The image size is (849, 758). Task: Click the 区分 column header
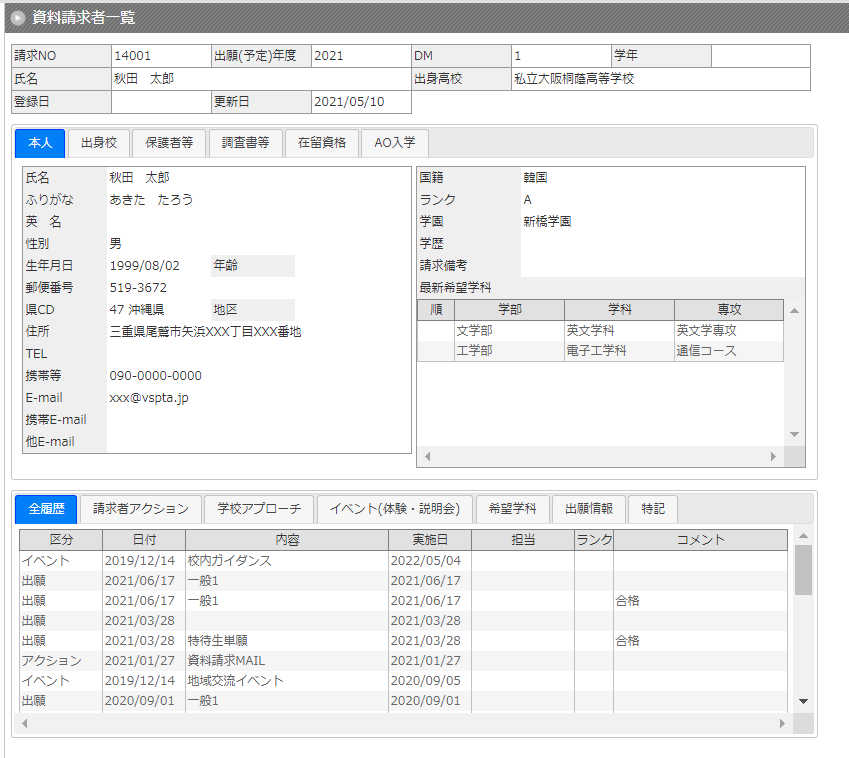point(61,540)
